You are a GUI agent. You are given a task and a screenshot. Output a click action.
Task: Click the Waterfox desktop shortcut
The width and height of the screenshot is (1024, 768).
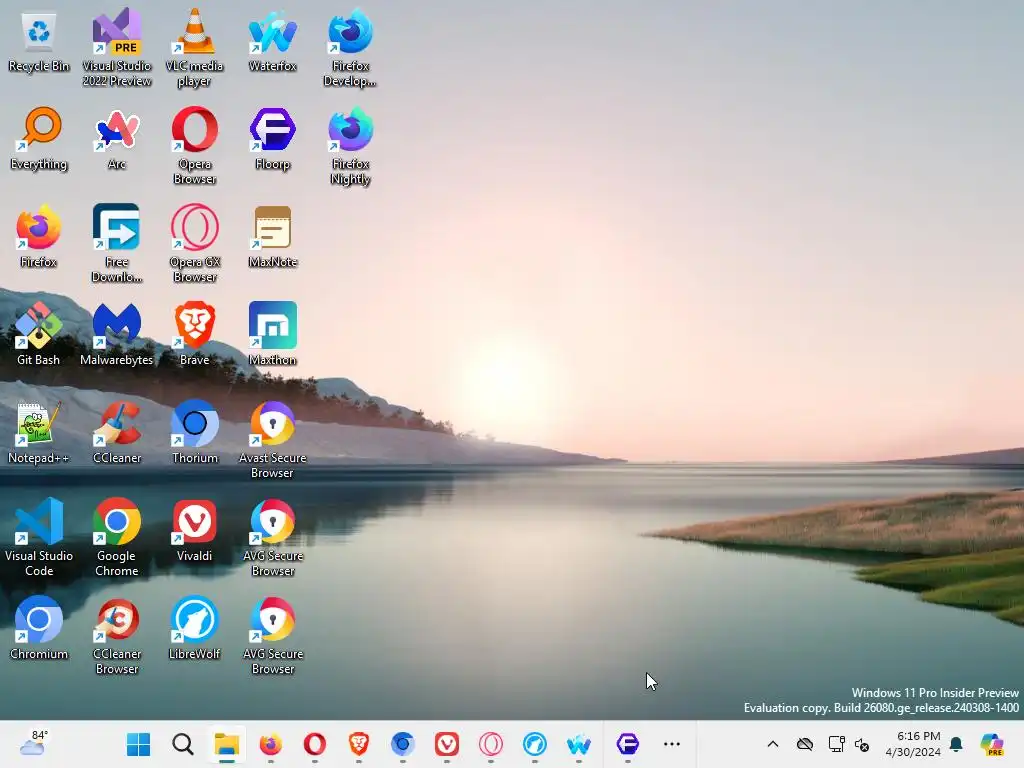[x=273, y=41]
